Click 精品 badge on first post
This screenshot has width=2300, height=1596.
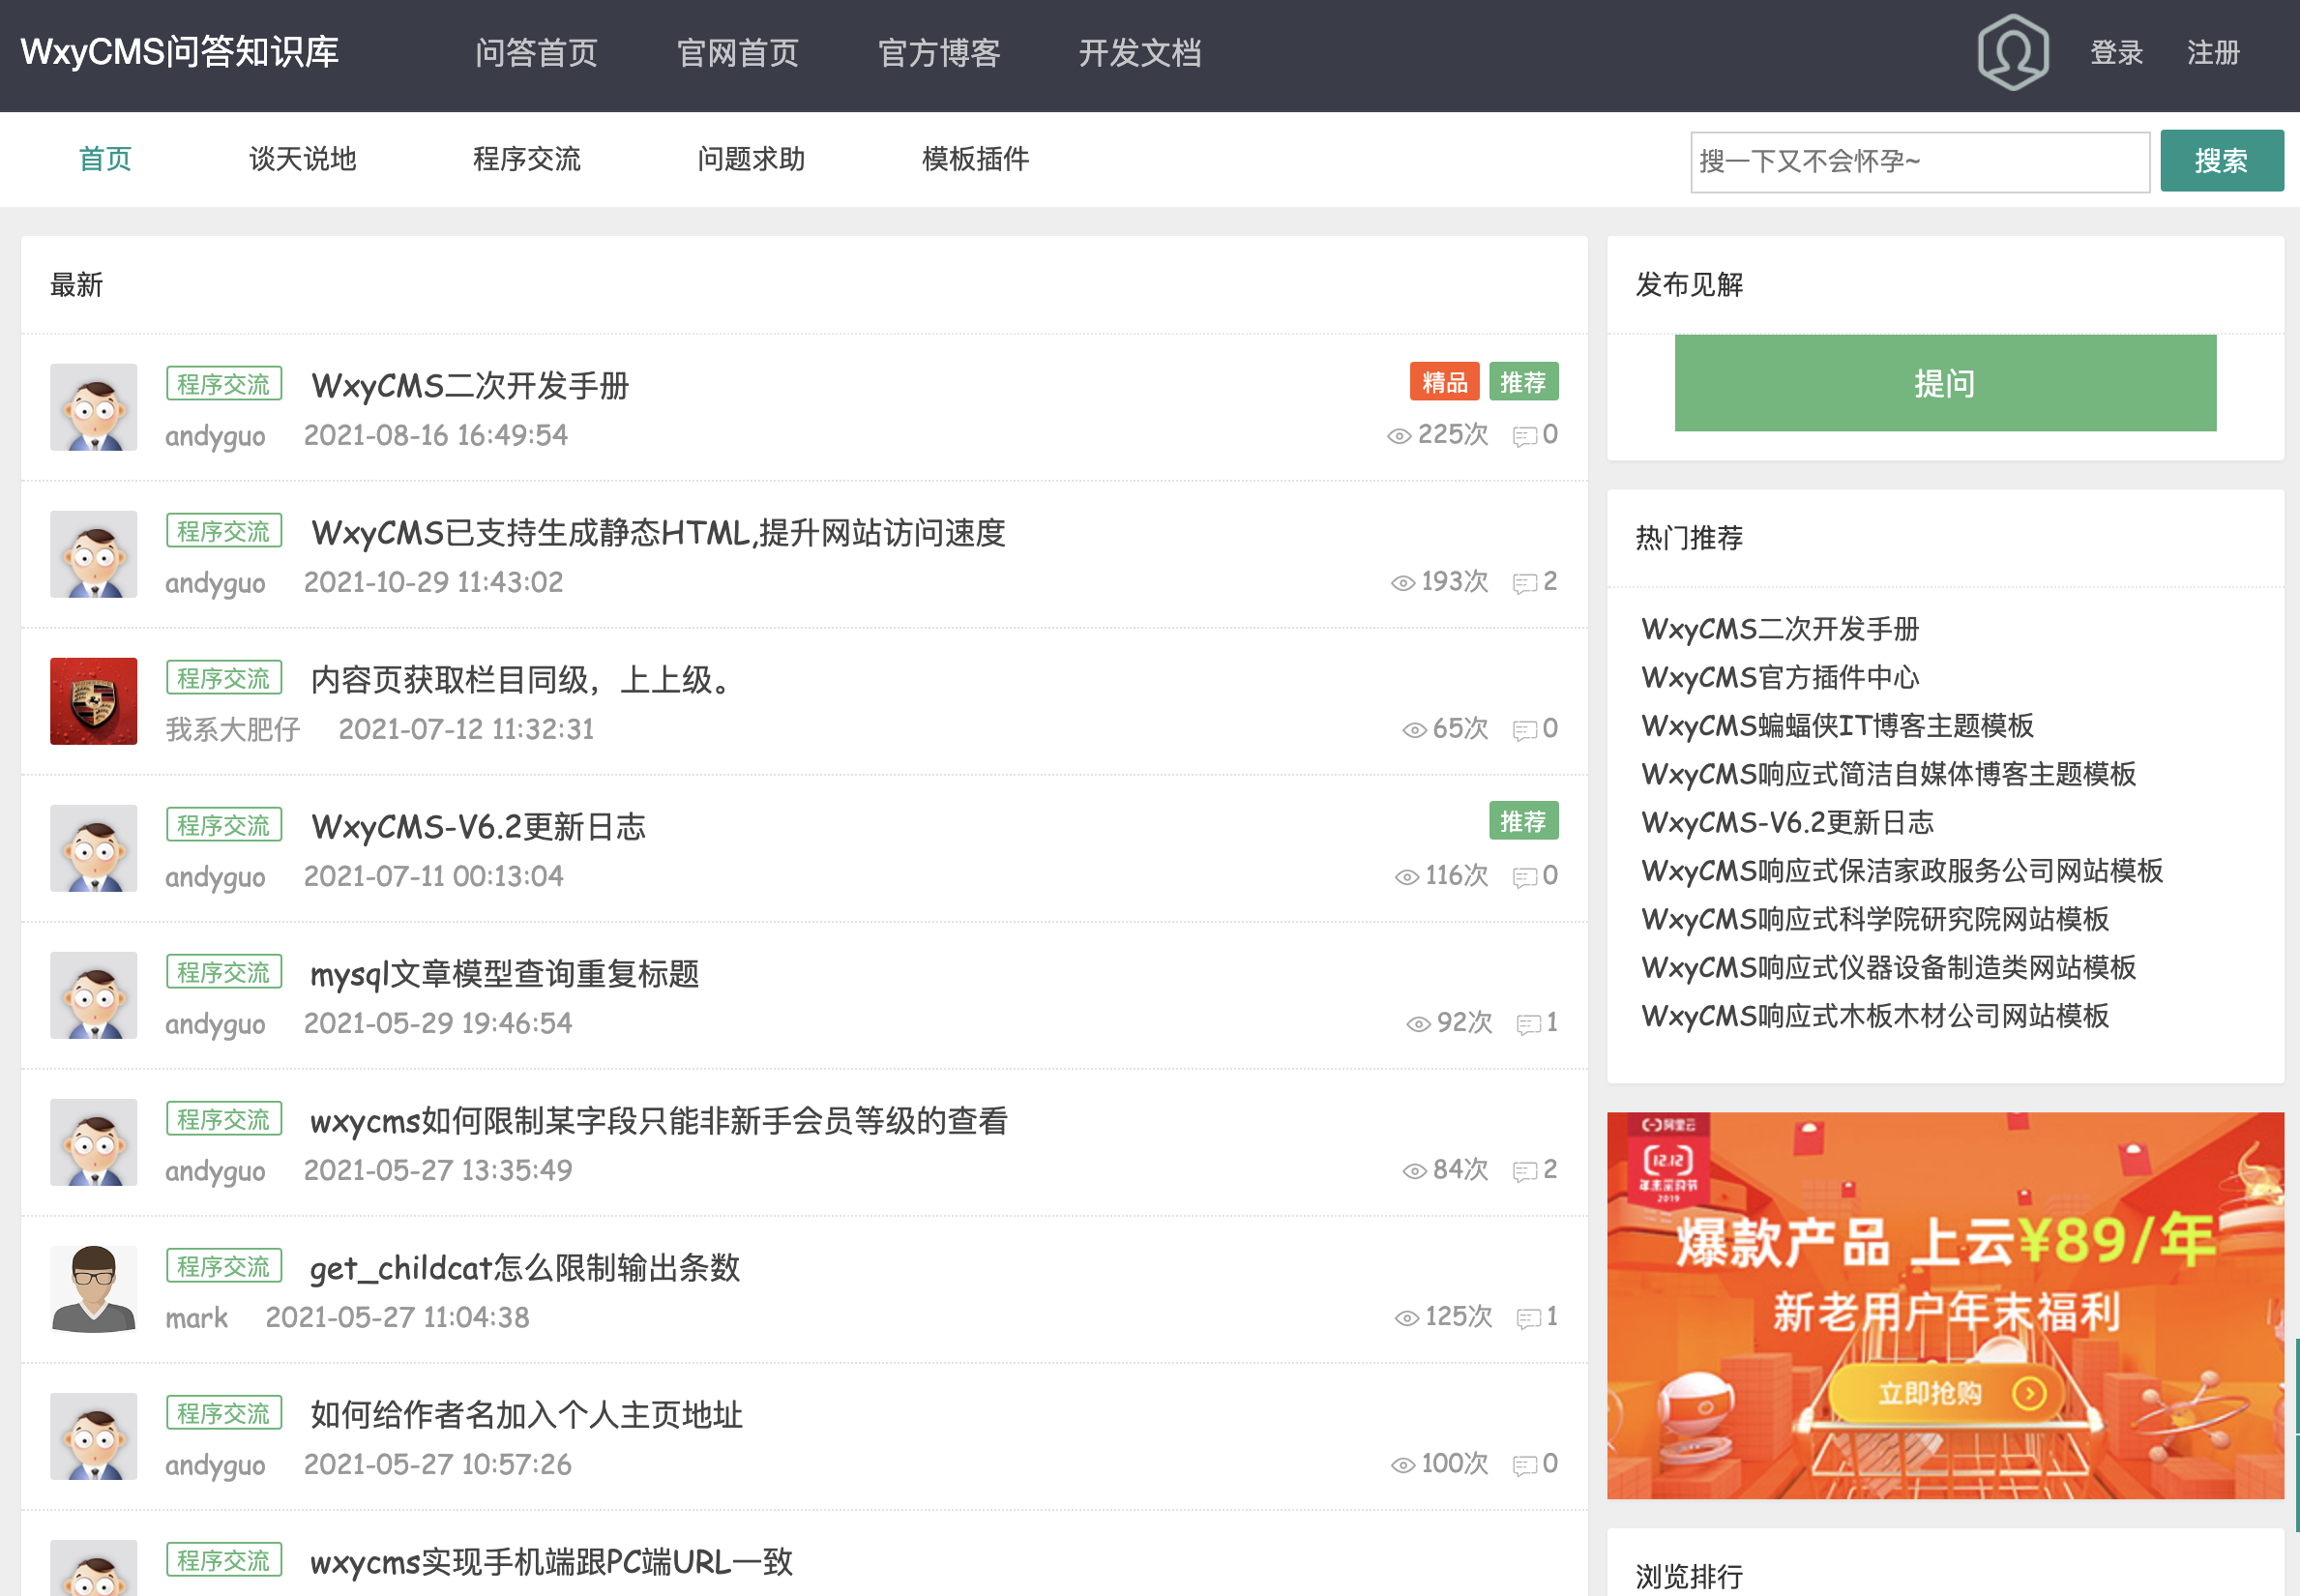coord(1444,382)
